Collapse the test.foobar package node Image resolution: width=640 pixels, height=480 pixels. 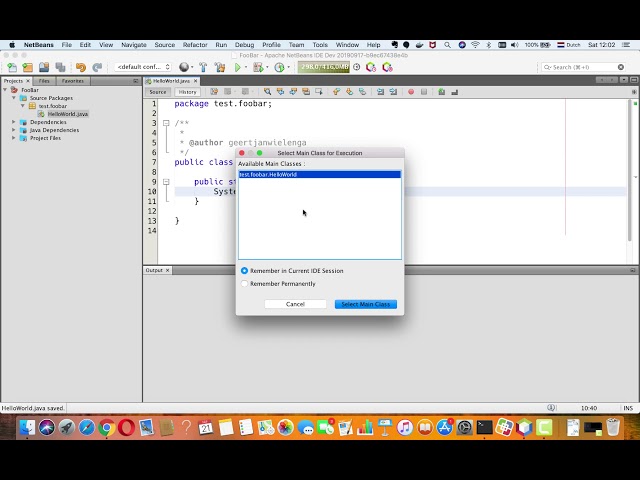23,106
